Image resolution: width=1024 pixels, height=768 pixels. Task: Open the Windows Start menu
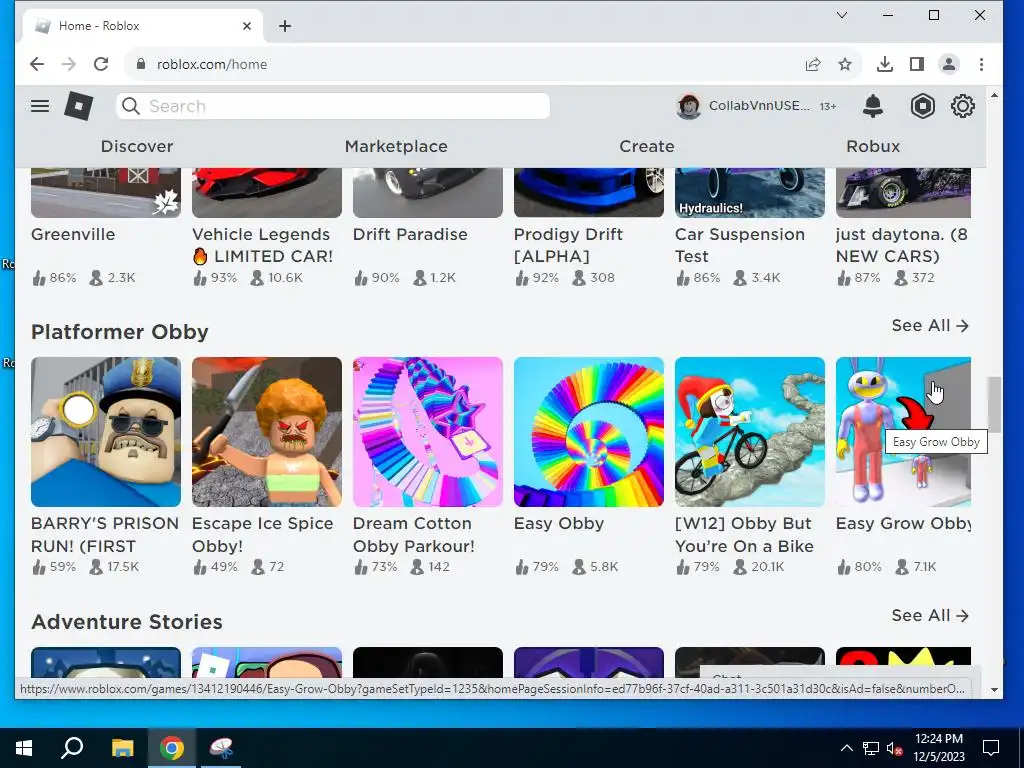pyautogui.click(x=24, y=748)
